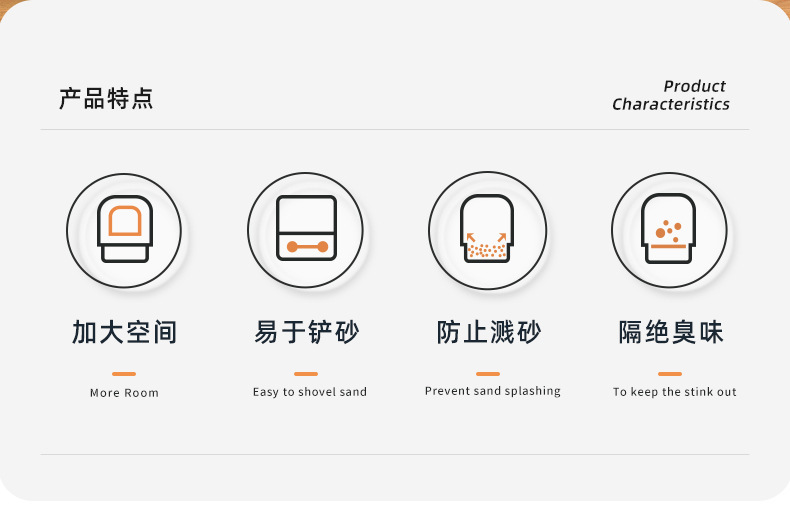This screenshot has width=790, height=528.
Task: Click the More Room litter box icon
Action: click(x=124, y=230)
